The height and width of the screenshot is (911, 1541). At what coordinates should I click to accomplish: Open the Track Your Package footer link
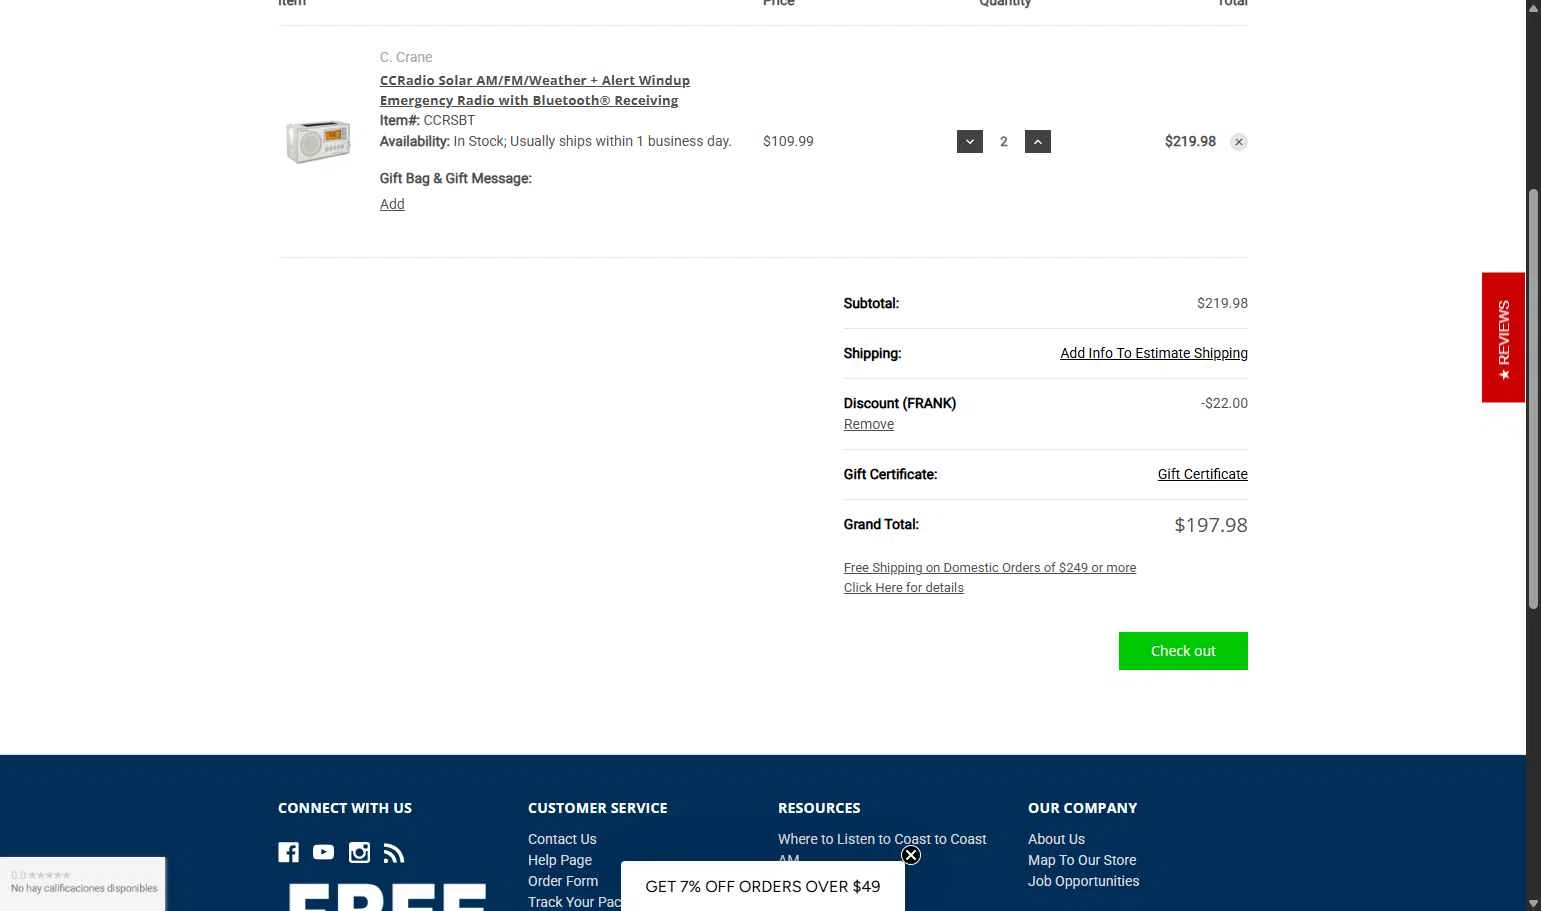574,902
